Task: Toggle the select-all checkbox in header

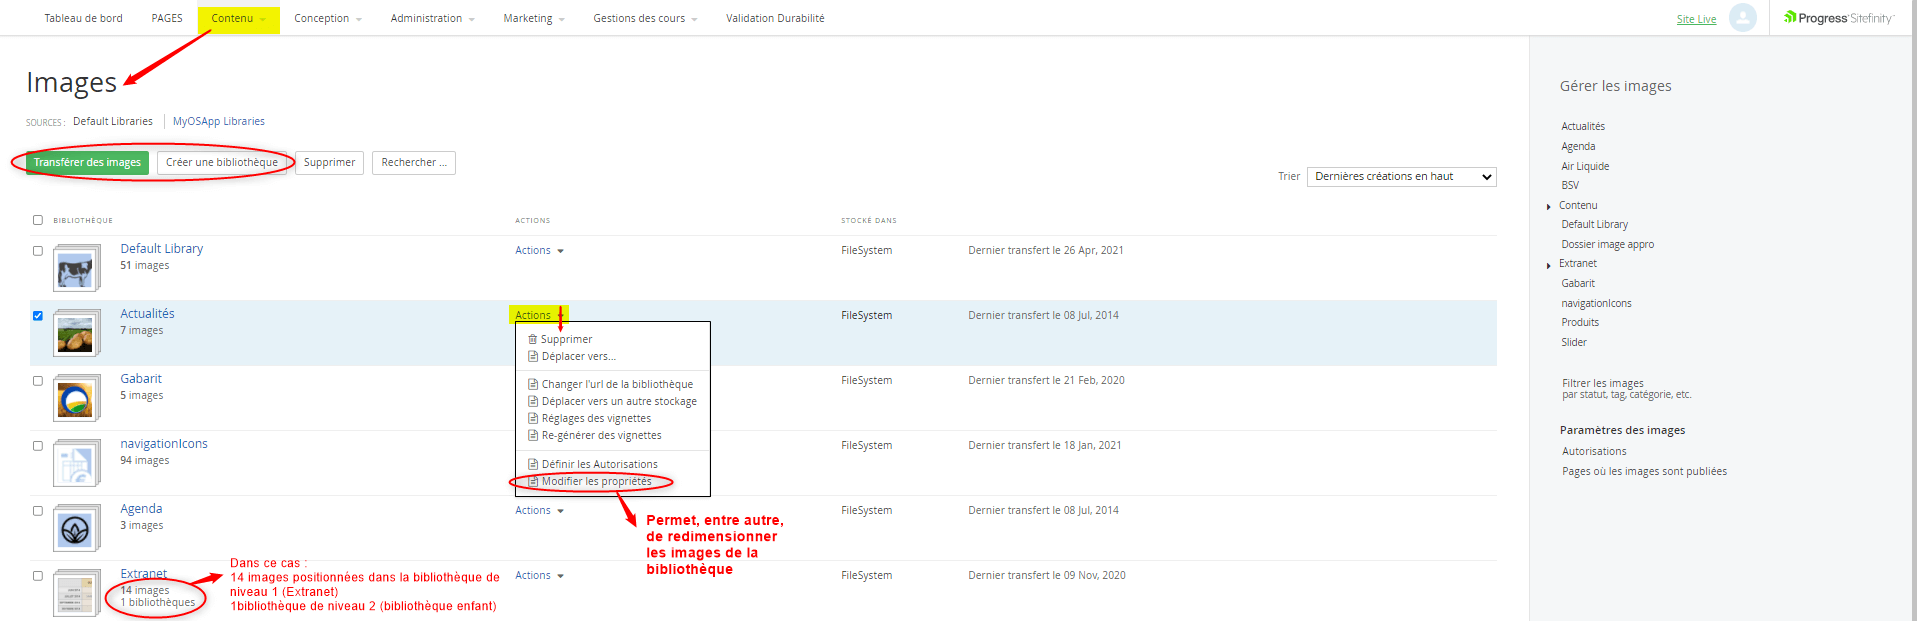Action: click(38, 220)
